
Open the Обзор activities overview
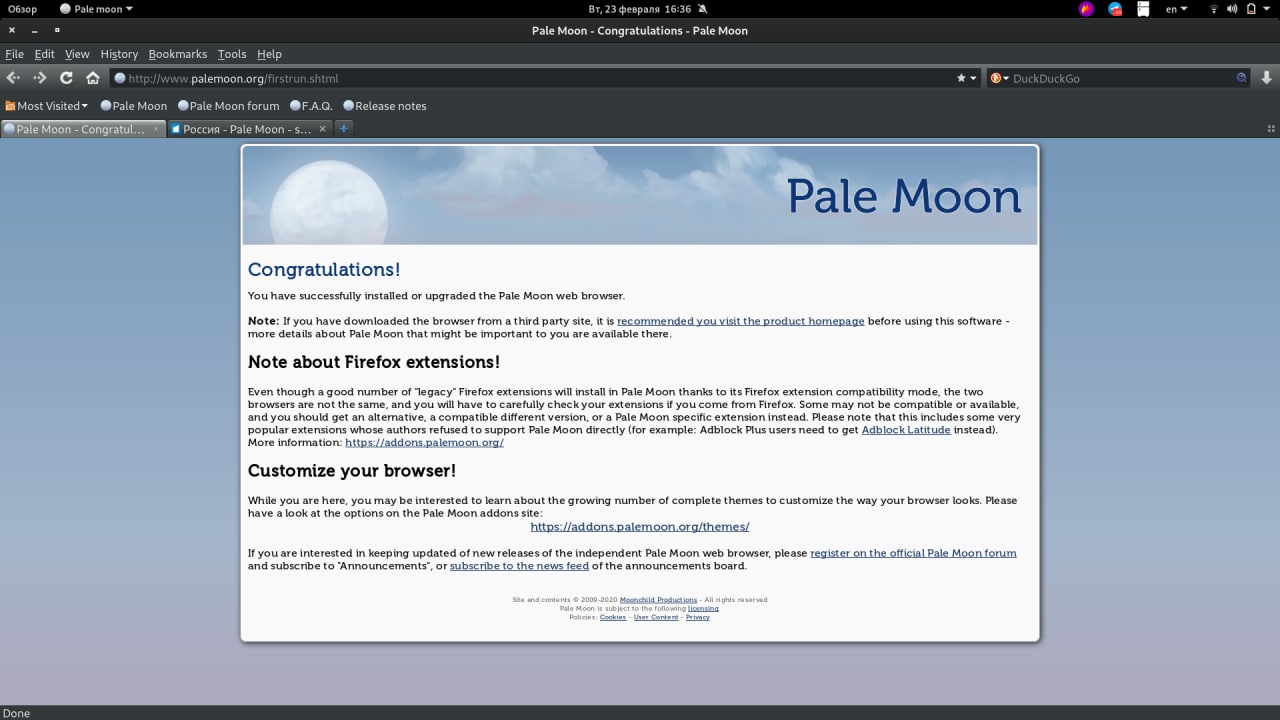22,9
